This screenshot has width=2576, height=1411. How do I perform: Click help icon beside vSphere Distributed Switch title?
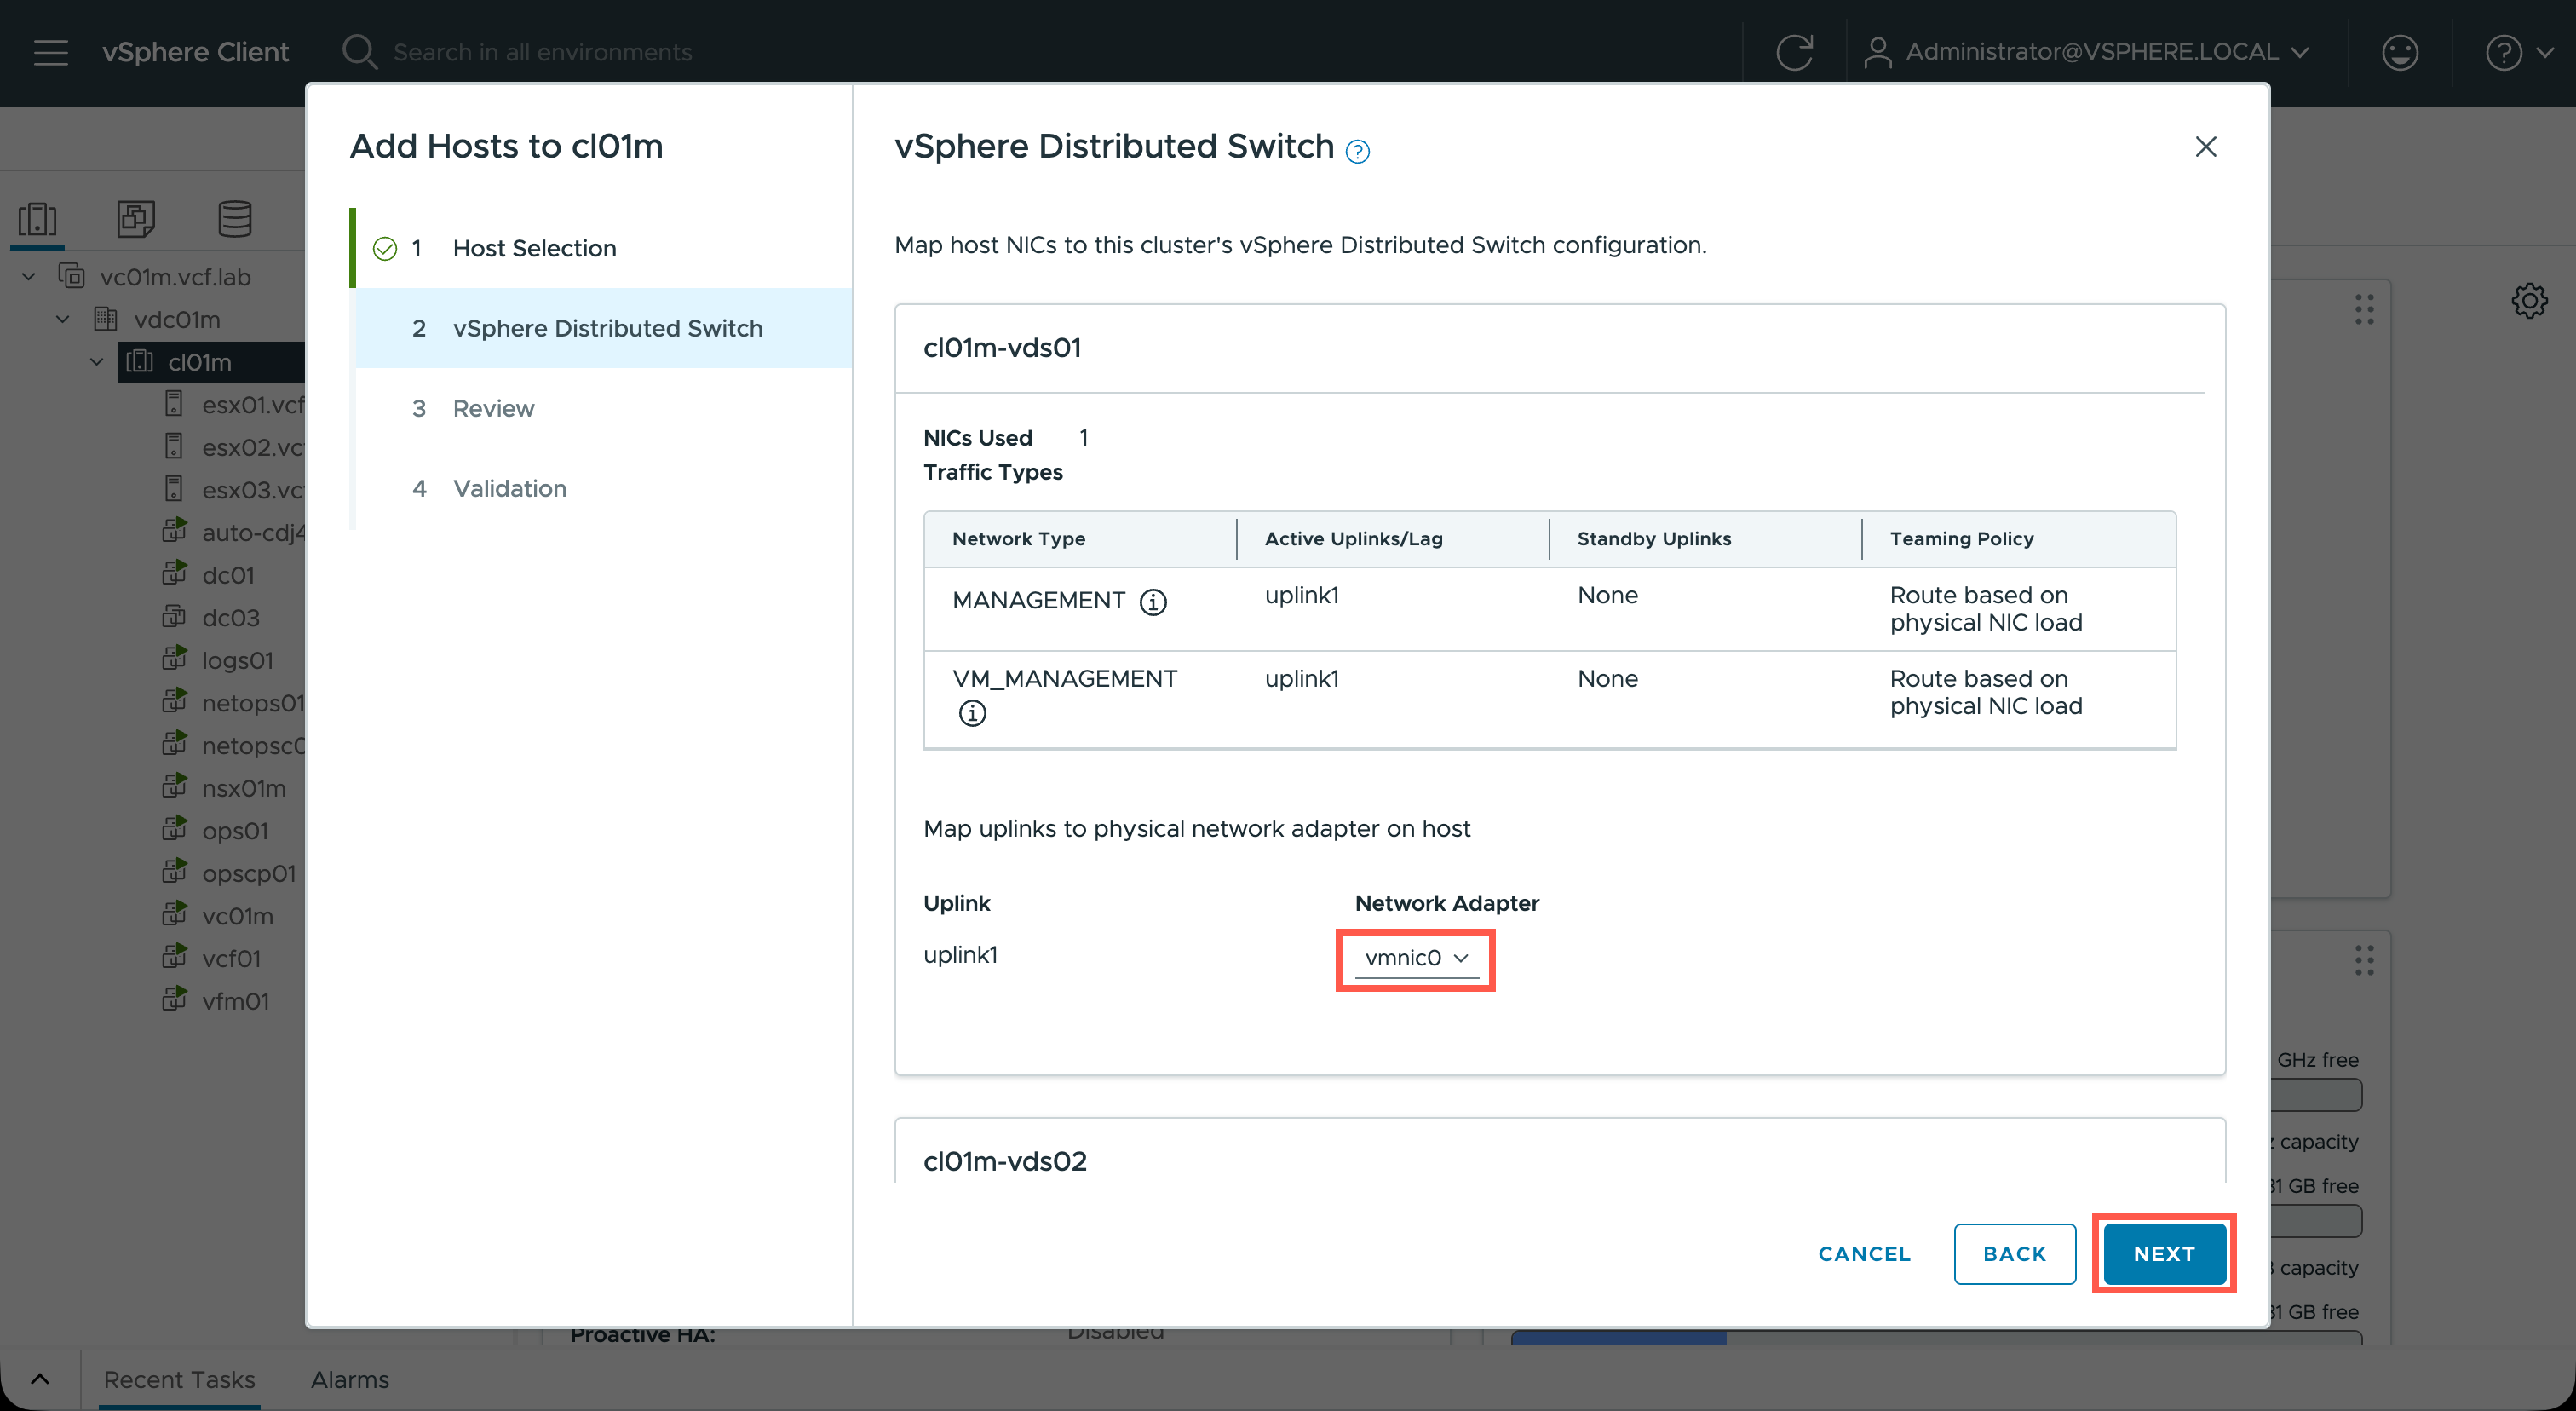coord(1357,151)
